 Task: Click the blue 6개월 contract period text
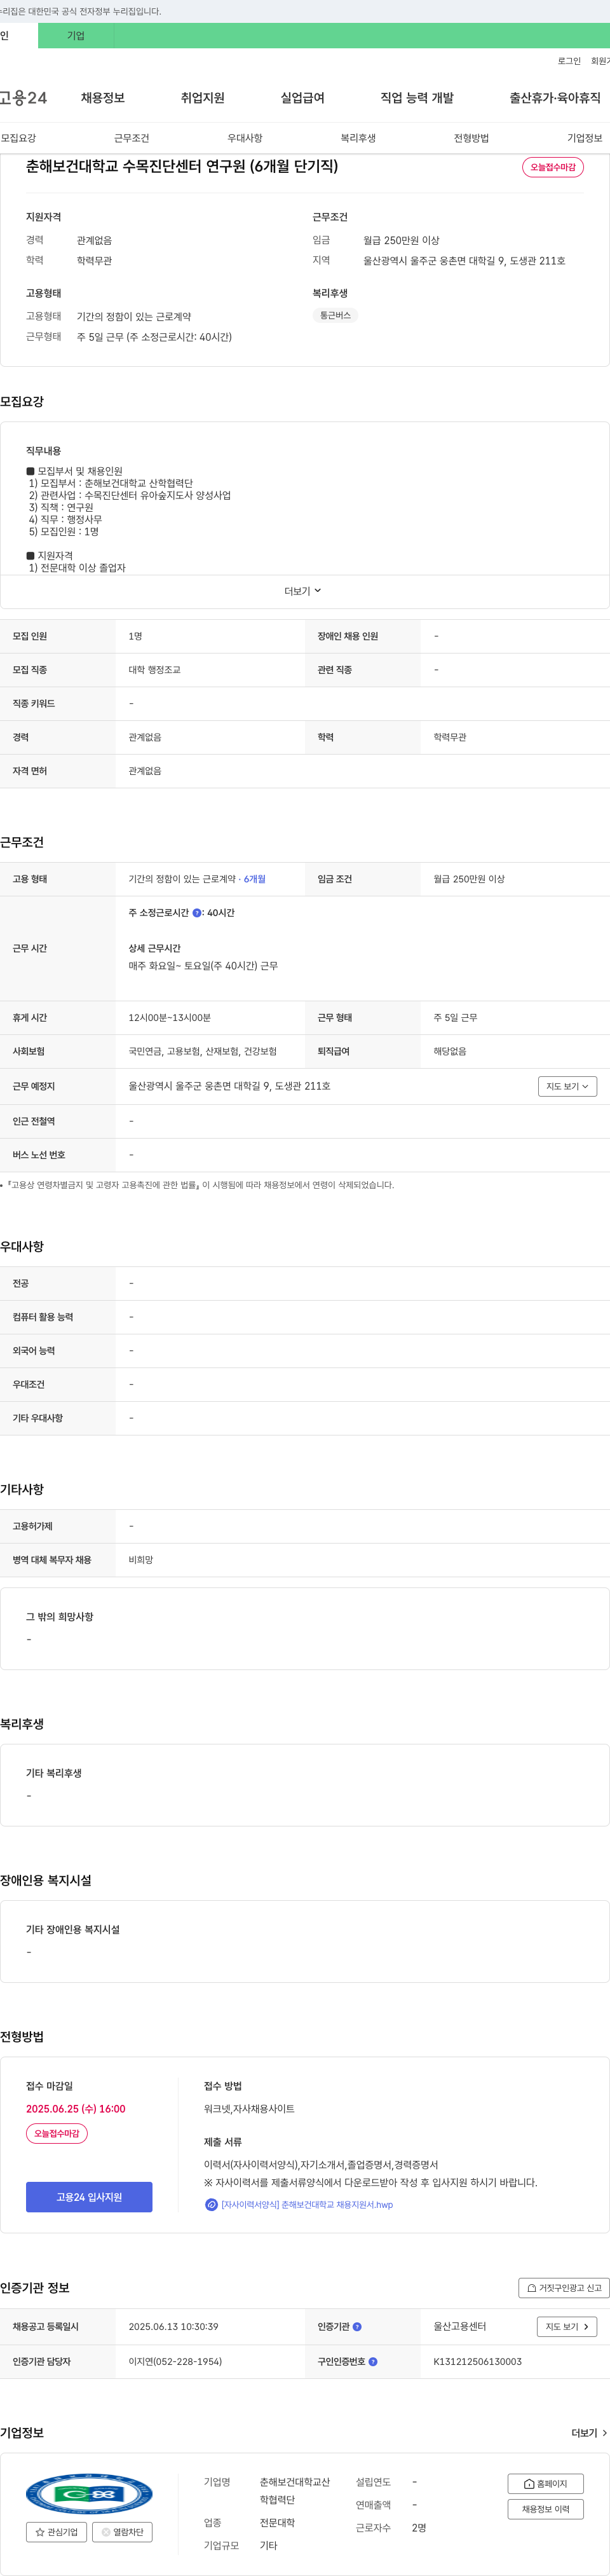(x=255, y=879)
